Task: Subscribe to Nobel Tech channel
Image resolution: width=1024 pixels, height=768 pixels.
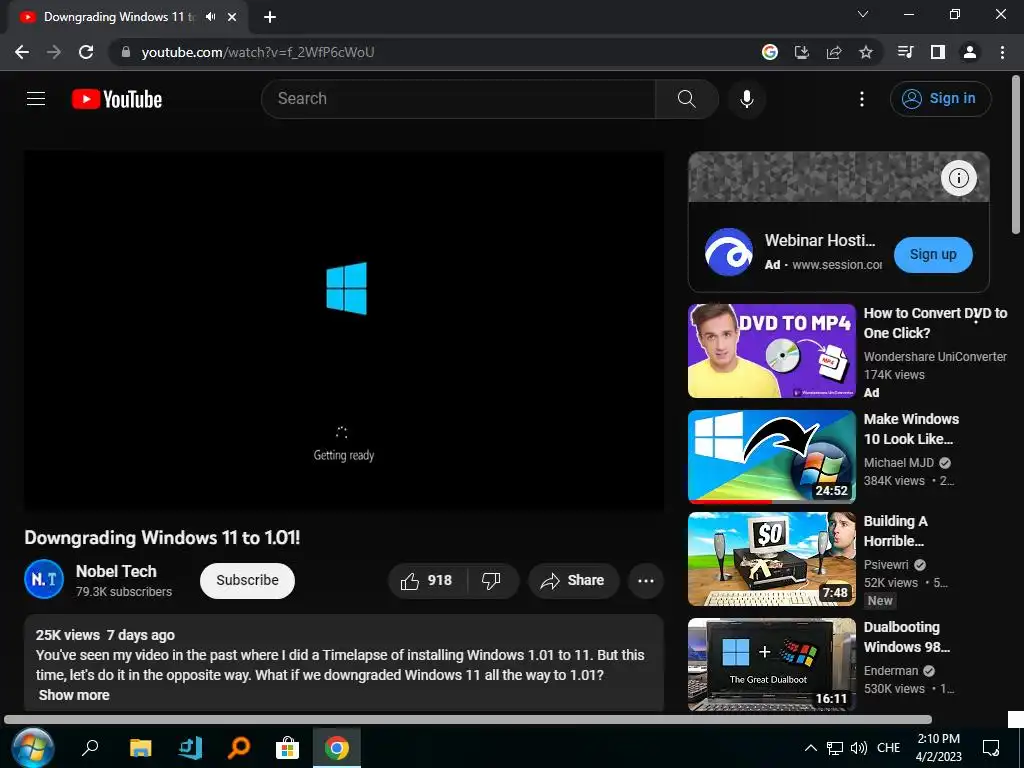Action: (248, 581)
